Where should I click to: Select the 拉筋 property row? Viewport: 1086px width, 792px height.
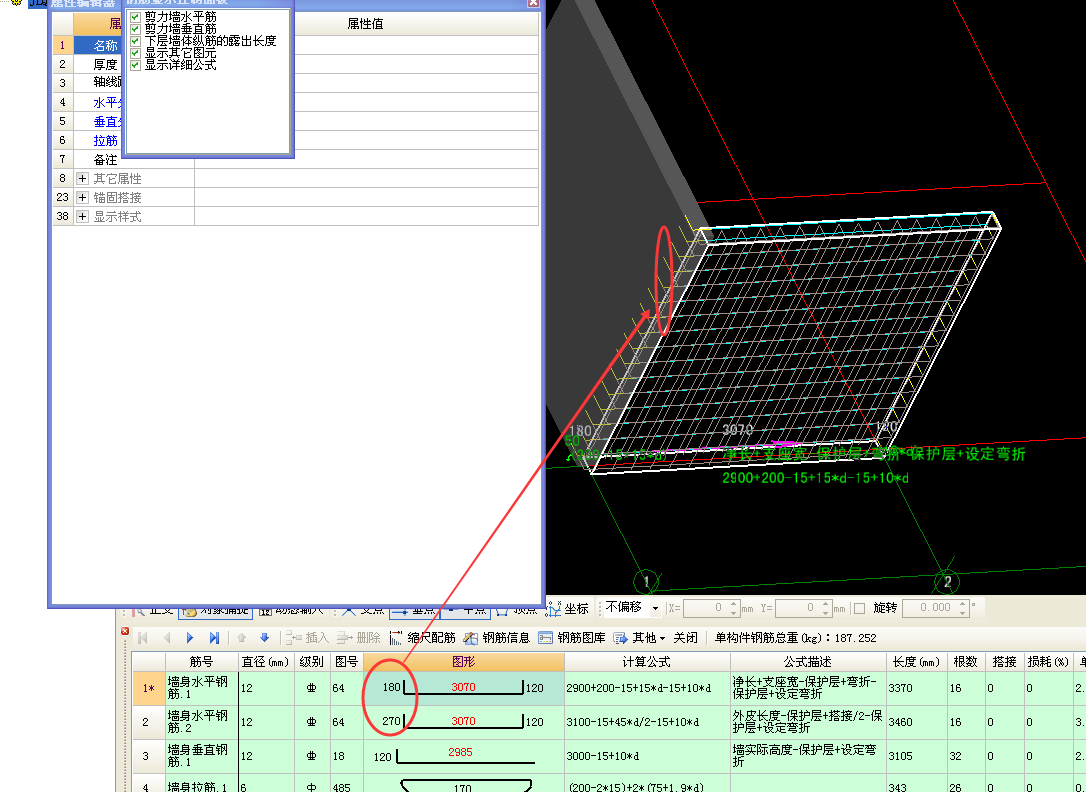[x=296, y=141]
